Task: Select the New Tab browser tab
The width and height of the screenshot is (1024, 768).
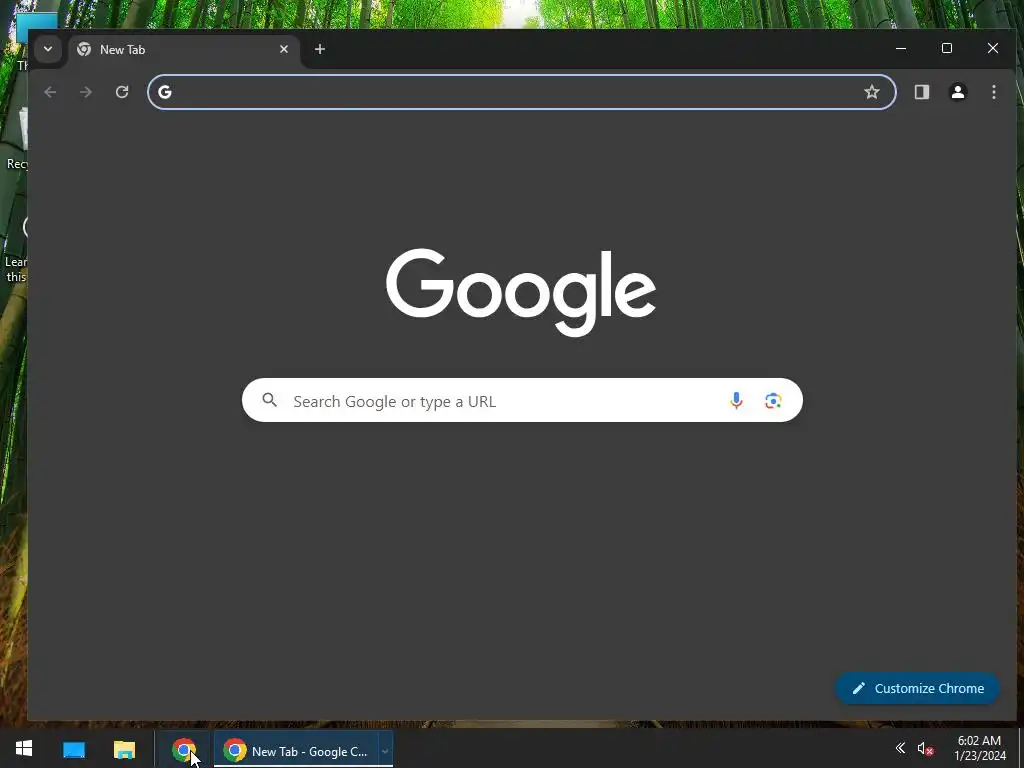Action: tap(184, 50)
